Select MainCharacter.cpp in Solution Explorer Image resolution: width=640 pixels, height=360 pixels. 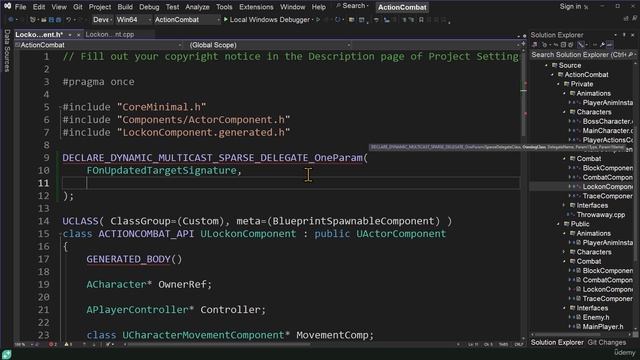(x=607, y=131)
